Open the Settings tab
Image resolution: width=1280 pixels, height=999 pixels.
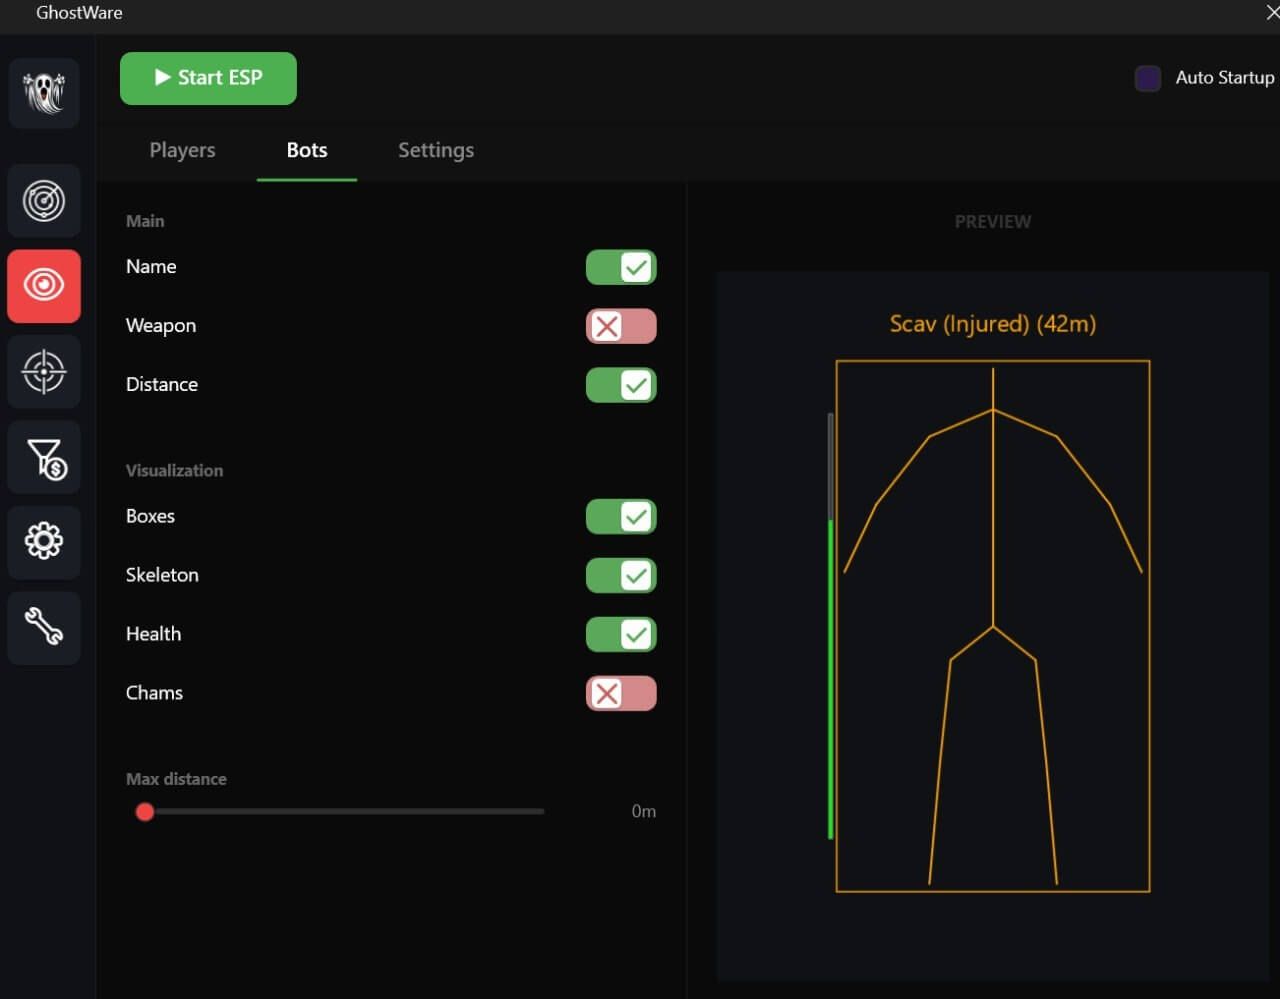(x=436, y=150)
